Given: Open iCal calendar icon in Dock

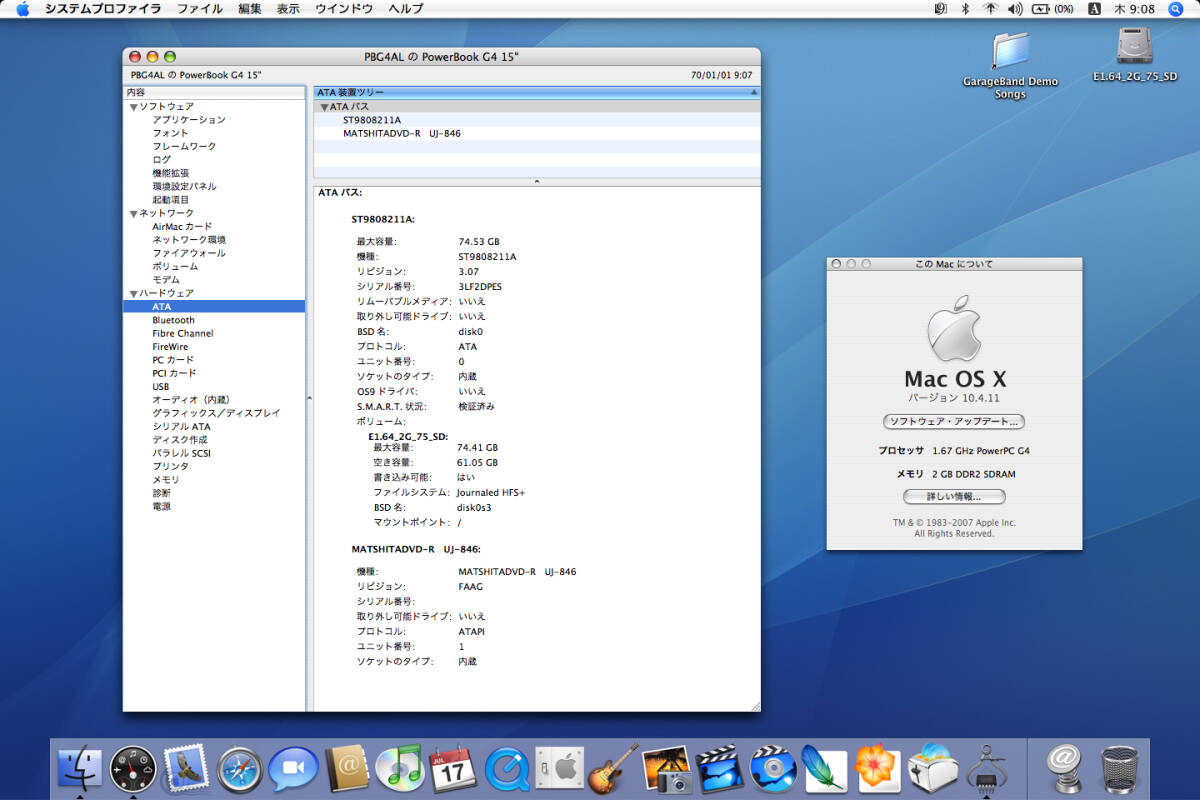Looking at the screenshot, I should click(453, 768).
